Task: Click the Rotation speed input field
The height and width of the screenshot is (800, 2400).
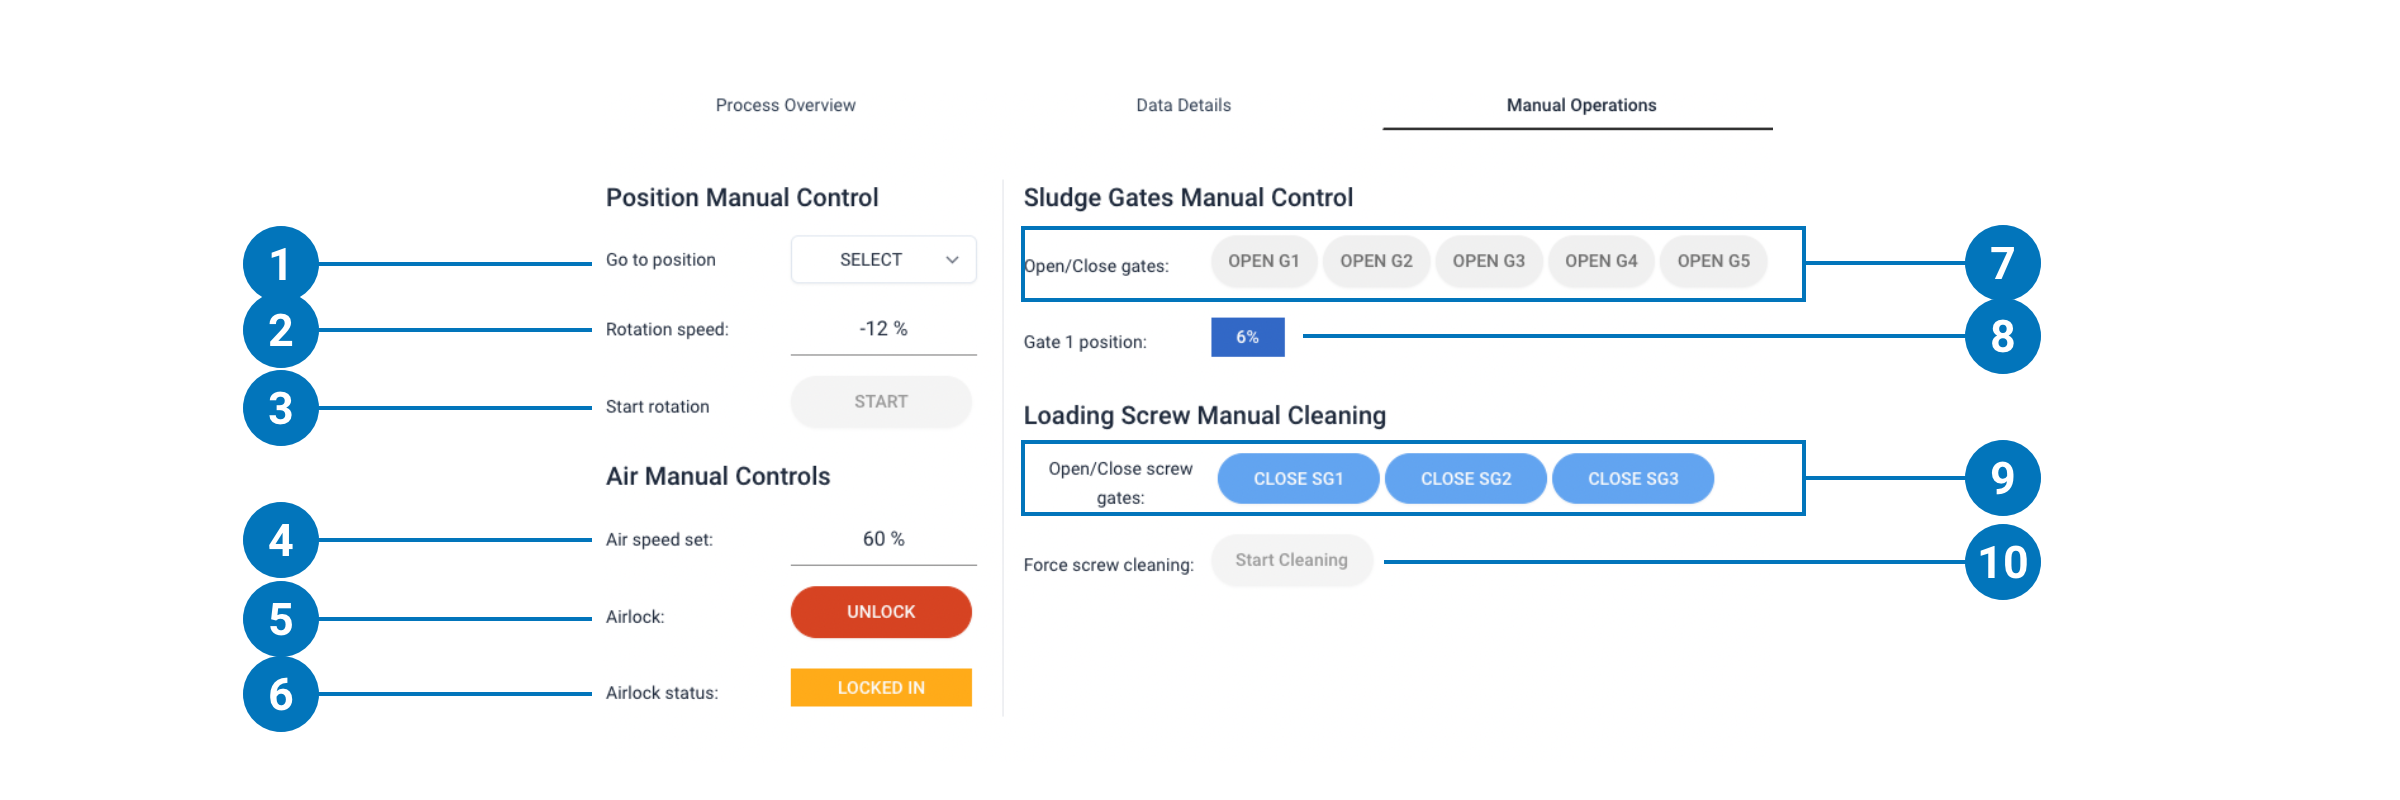Action: tap(883, 330)
